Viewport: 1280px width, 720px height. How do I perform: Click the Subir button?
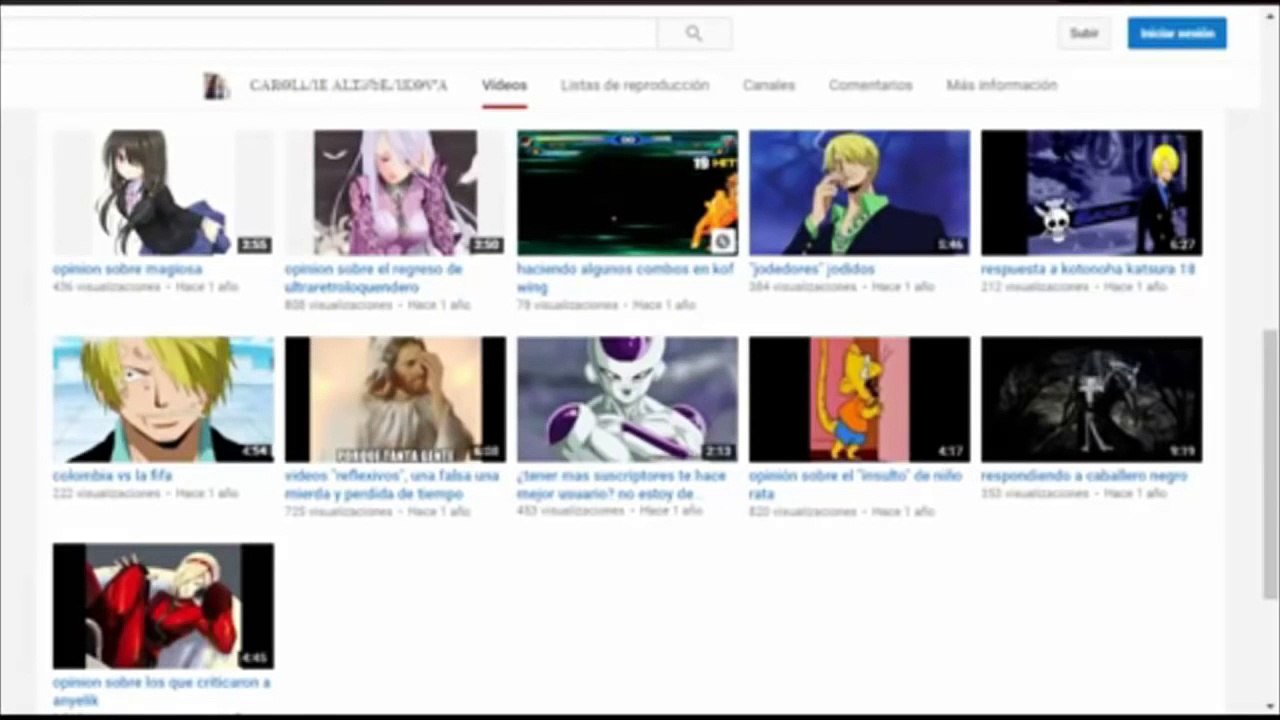click(1084, 33)
